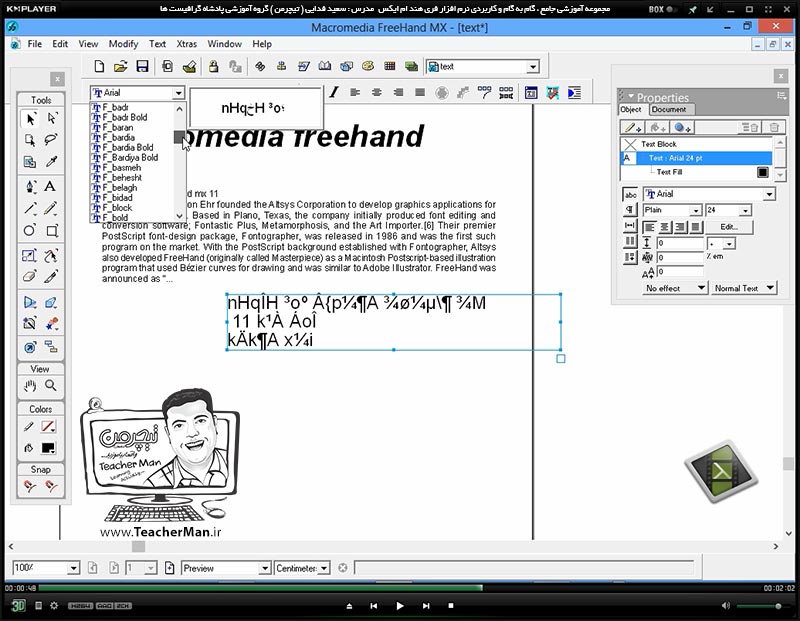800x621 pixels.
Task: Click the Open folder icon
Action: (120, 66)
